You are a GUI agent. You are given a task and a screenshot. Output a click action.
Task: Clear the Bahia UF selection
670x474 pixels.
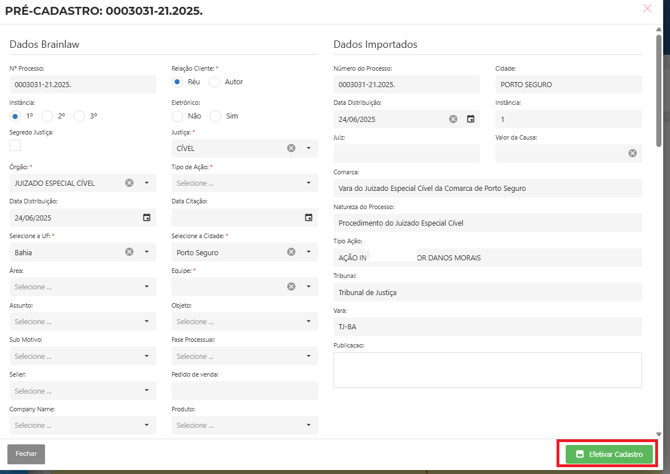click(129, 252)
